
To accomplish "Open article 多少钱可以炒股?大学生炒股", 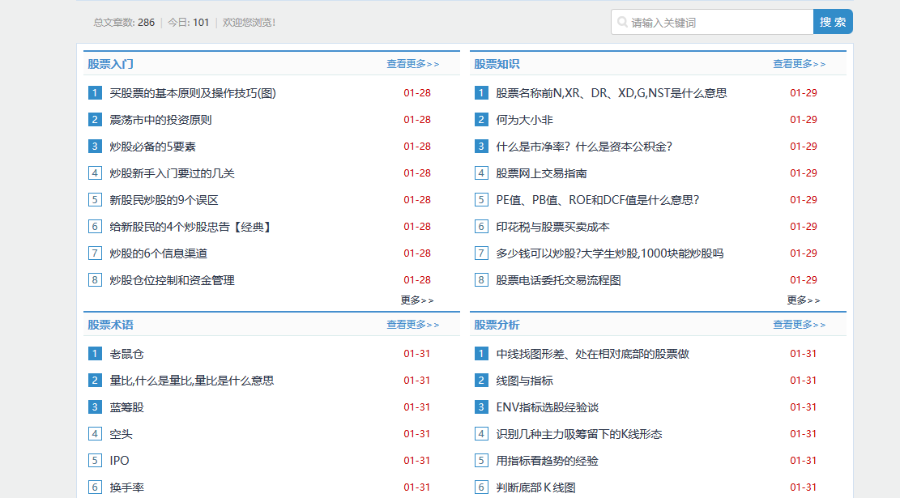I will pos(610,254).
